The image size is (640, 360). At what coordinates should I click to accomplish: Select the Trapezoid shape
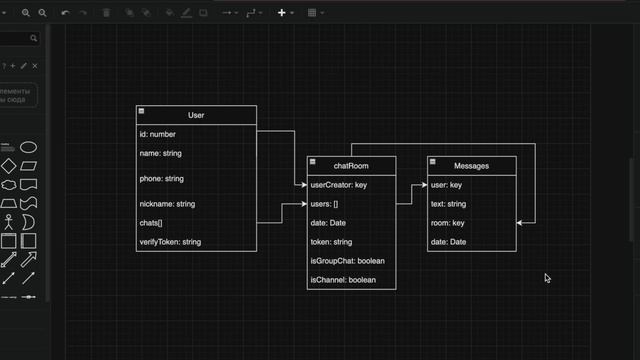coord(8,203)
